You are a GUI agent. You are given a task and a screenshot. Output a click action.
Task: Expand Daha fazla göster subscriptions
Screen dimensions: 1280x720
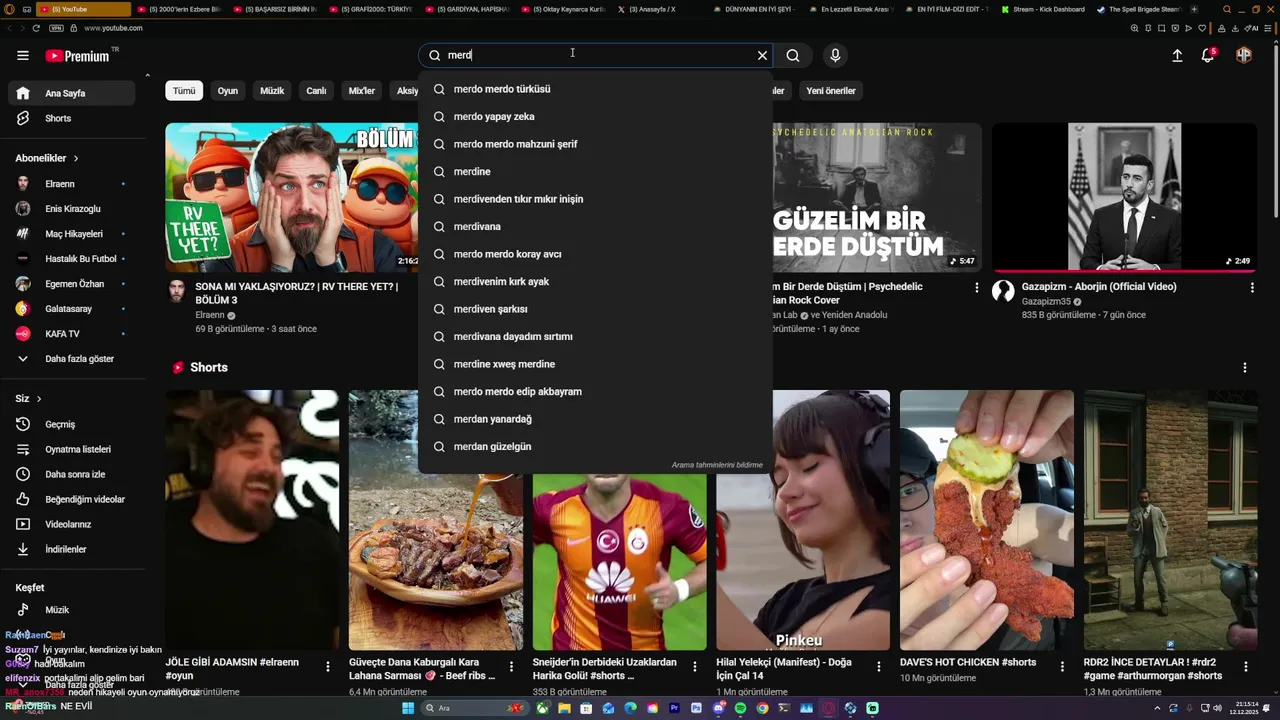click(72, 359)
